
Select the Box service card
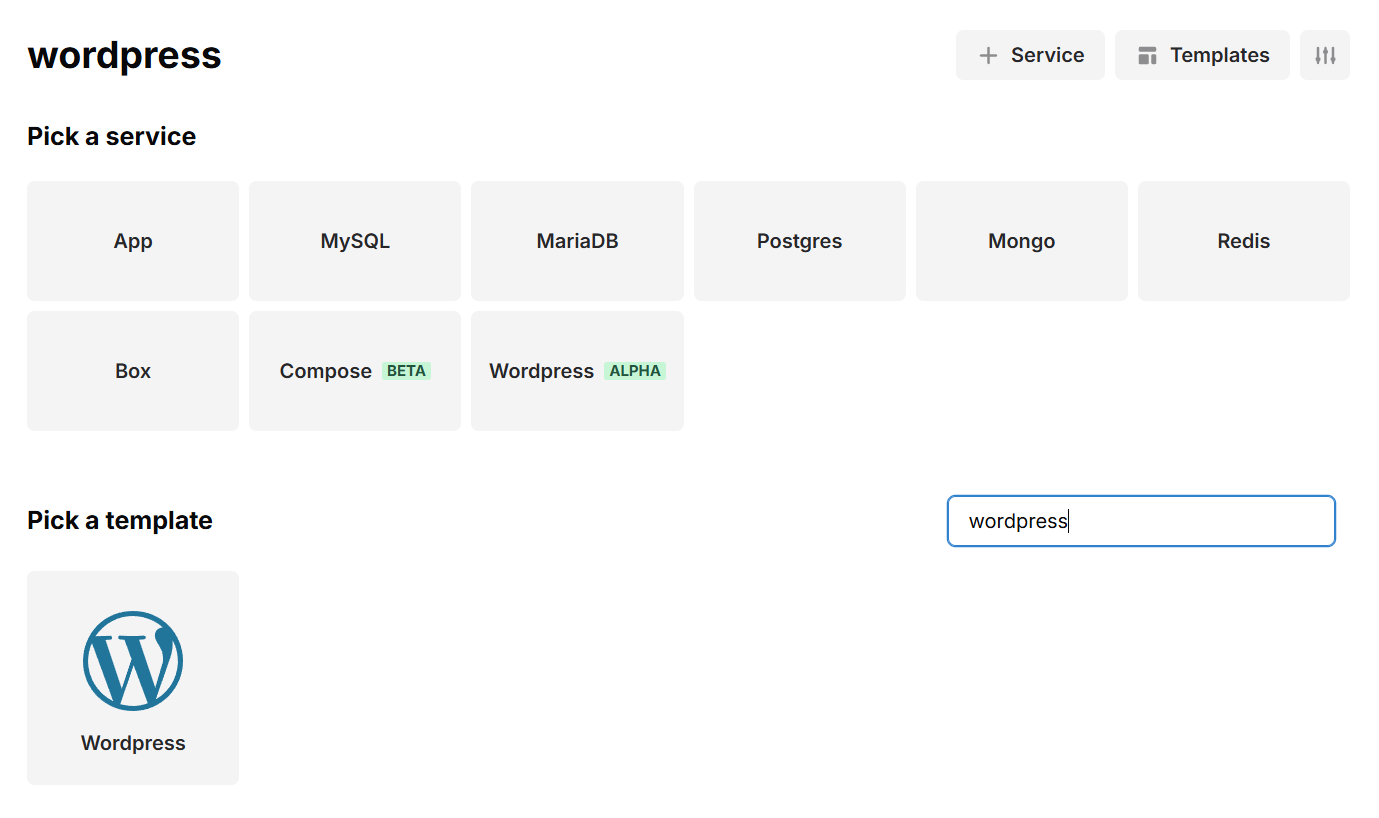[133, 371]
